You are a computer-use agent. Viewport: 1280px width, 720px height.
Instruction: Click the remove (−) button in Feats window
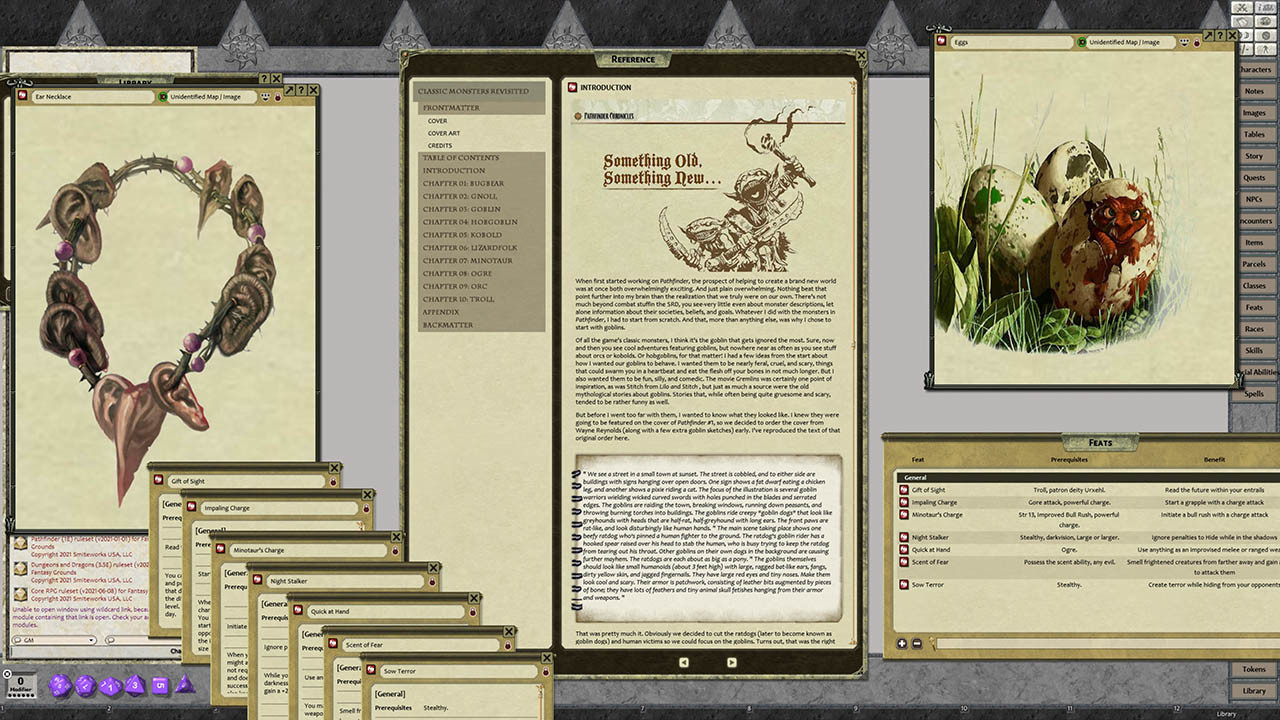[x=917, y=643]
